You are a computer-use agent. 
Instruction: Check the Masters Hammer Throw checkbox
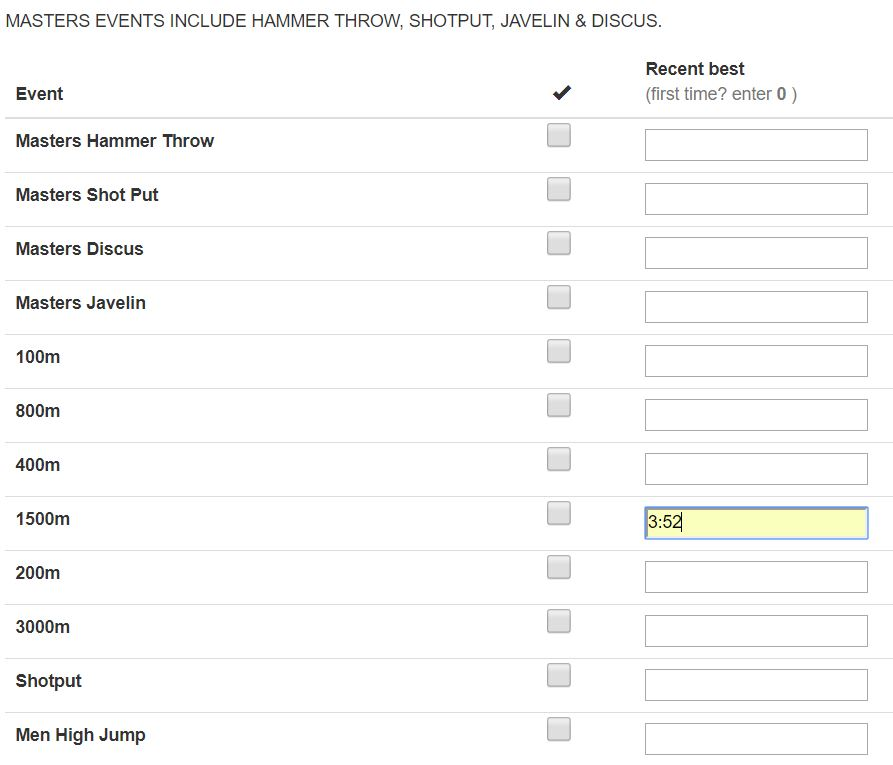pyautogui.click(x=559, y=136)
